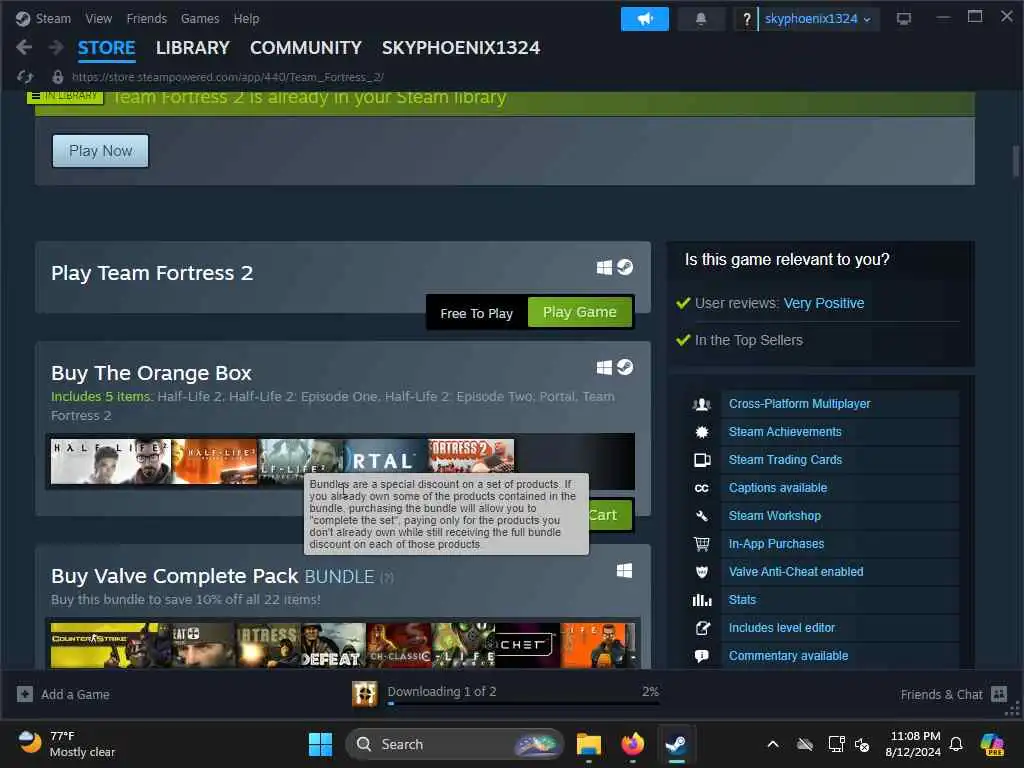Open Valve Anti-Cheat enabled link
Screen dimensions: 1024x768
[796, 571]
